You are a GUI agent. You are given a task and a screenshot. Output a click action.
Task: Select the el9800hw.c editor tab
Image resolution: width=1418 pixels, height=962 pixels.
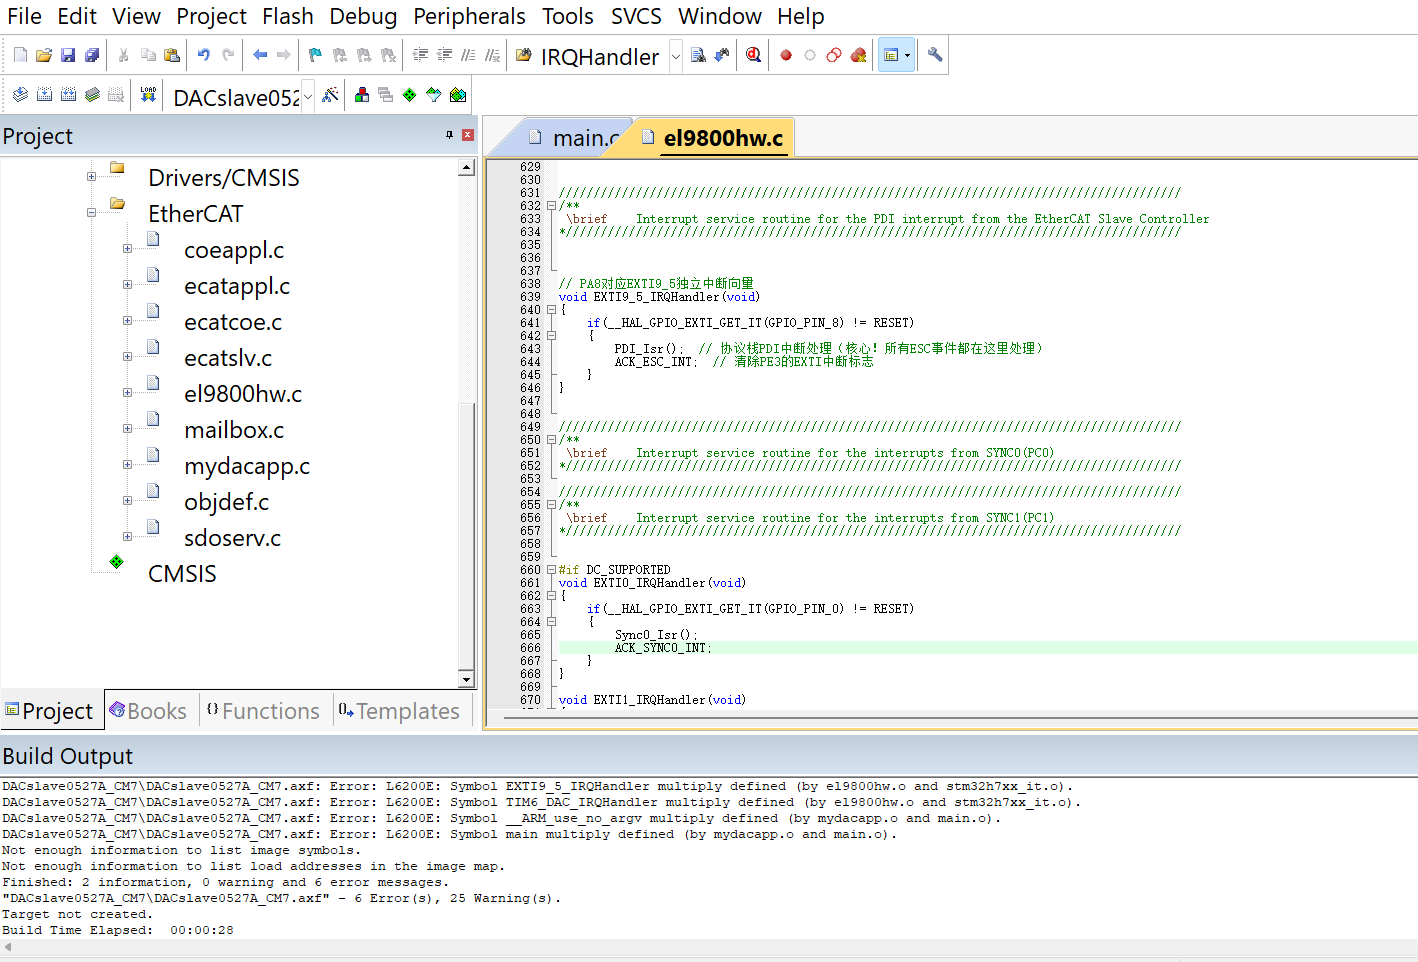(x=714, y=138)
